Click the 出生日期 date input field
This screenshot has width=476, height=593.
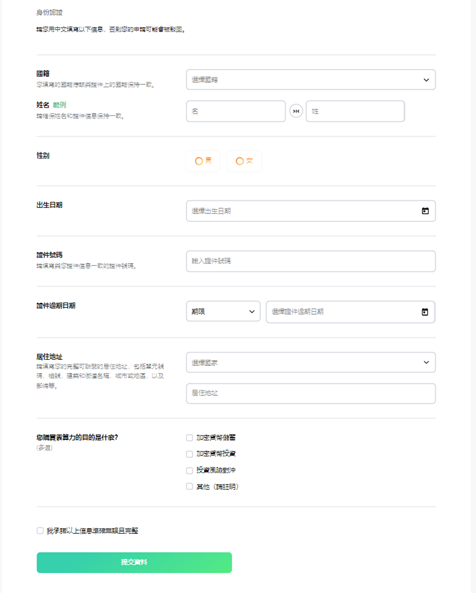tap(311, 211)
